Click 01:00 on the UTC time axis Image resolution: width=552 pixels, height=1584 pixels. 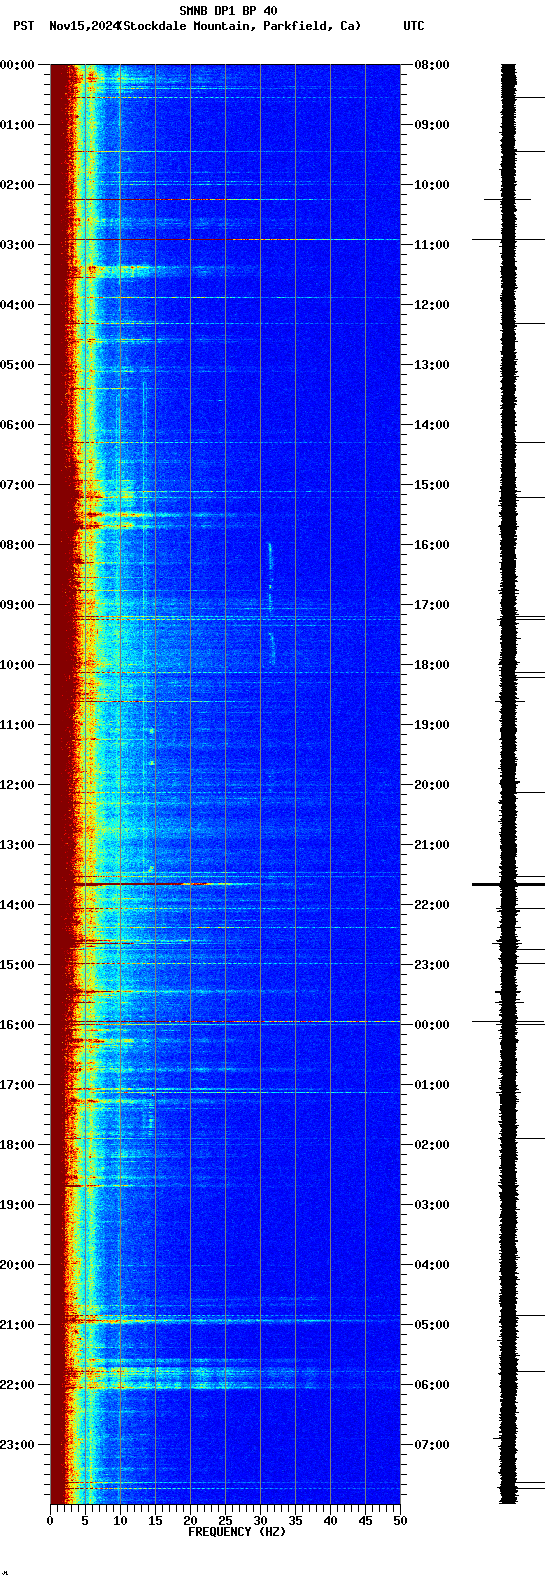pos(431,1085)
